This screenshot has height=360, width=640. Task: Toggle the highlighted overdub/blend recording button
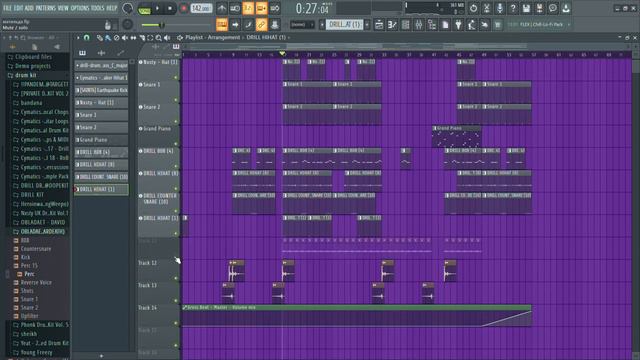click(262, 8)
